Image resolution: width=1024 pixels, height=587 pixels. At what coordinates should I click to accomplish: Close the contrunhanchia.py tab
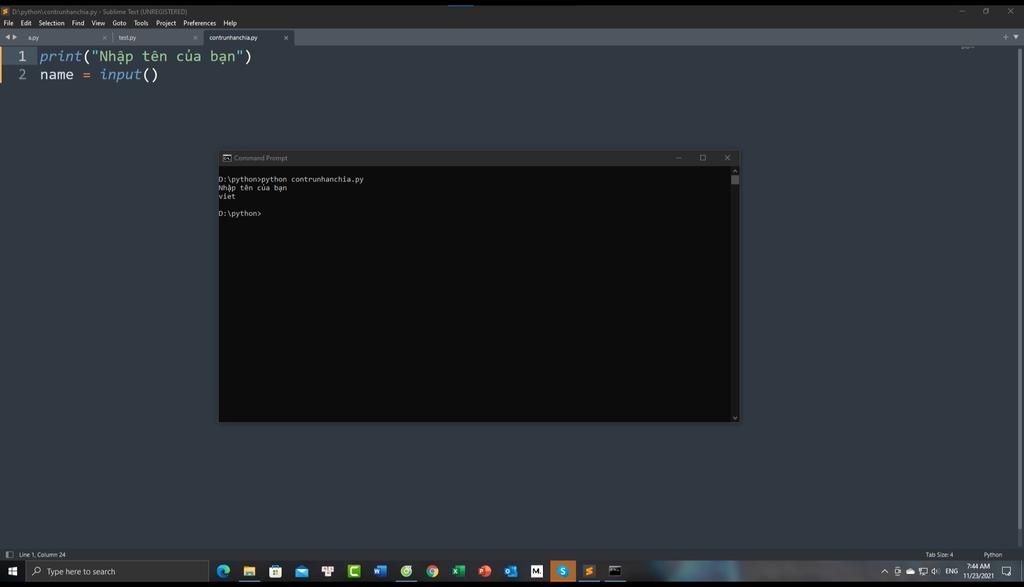coord(286,38)
